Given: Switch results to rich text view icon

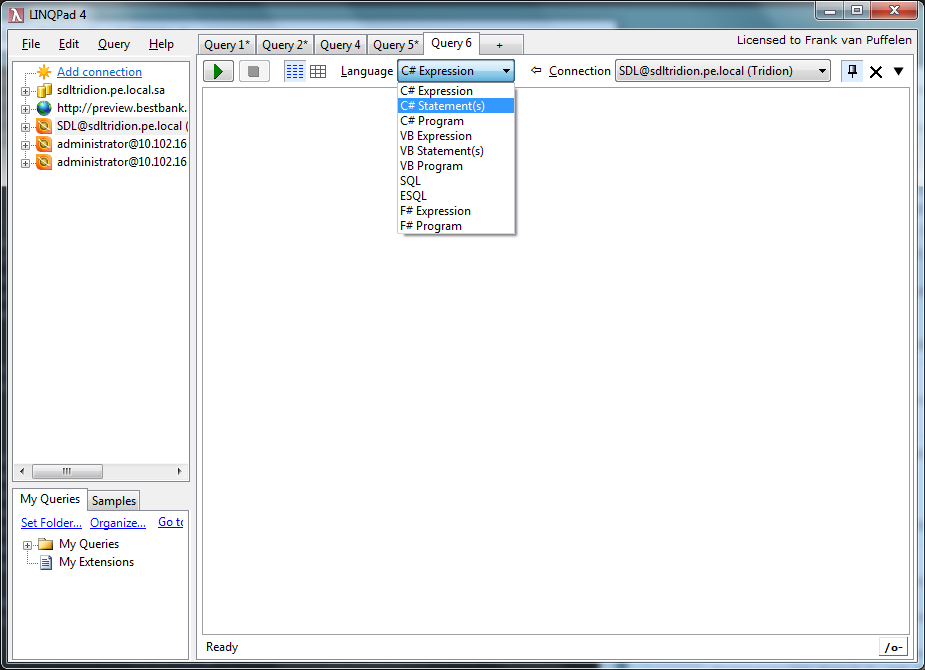Looking at the screenshot, I should (x=294, y=71).
